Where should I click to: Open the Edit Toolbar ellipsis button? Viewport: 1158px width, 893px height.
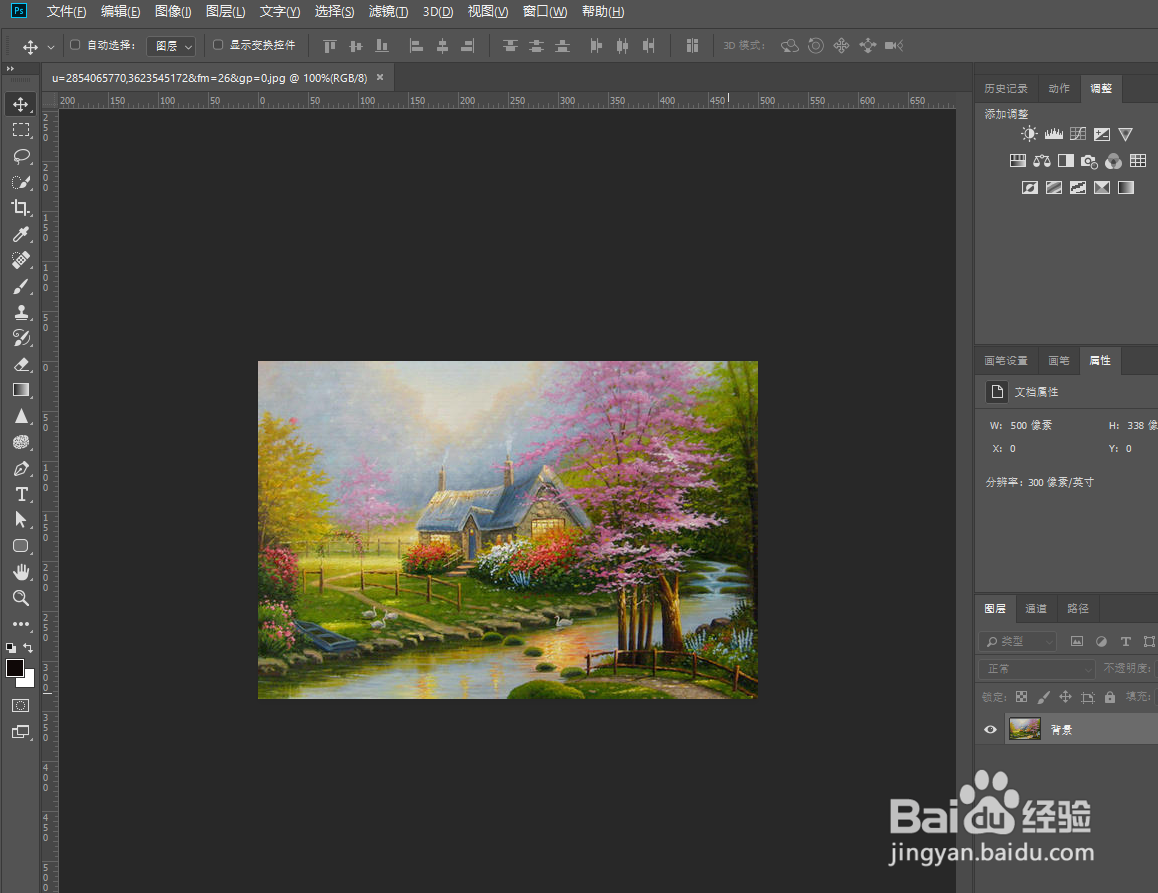(x=21, y=624)
